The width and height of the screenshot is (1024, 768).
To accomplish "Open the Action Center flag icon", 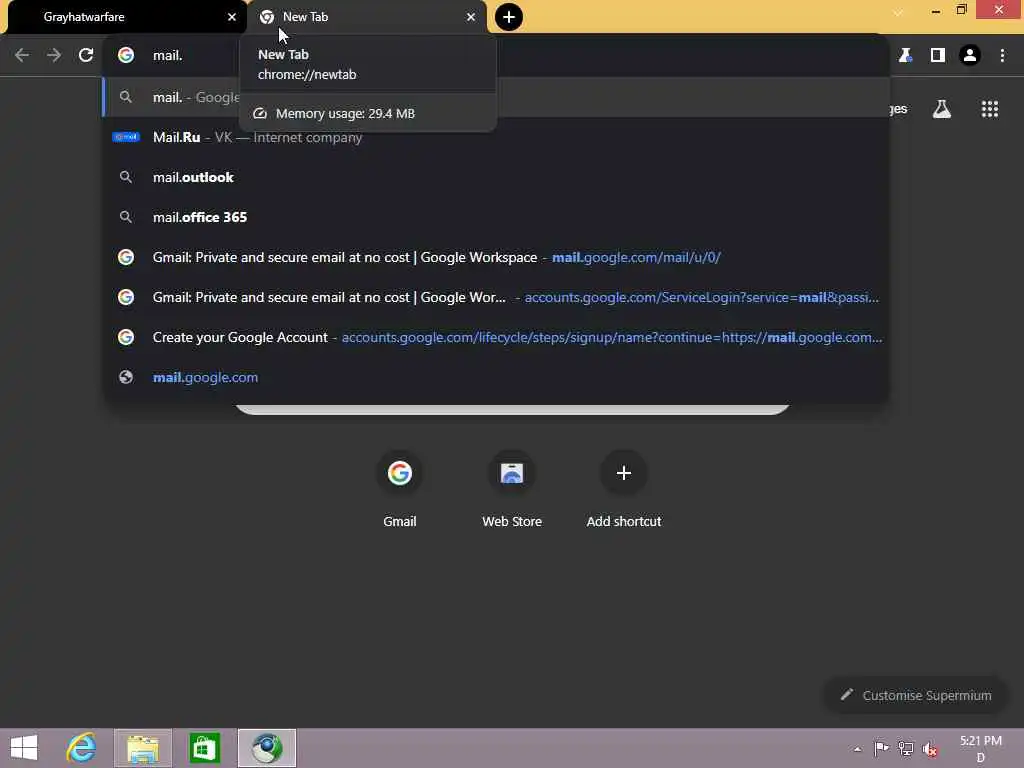I will [x=881, y=748].
